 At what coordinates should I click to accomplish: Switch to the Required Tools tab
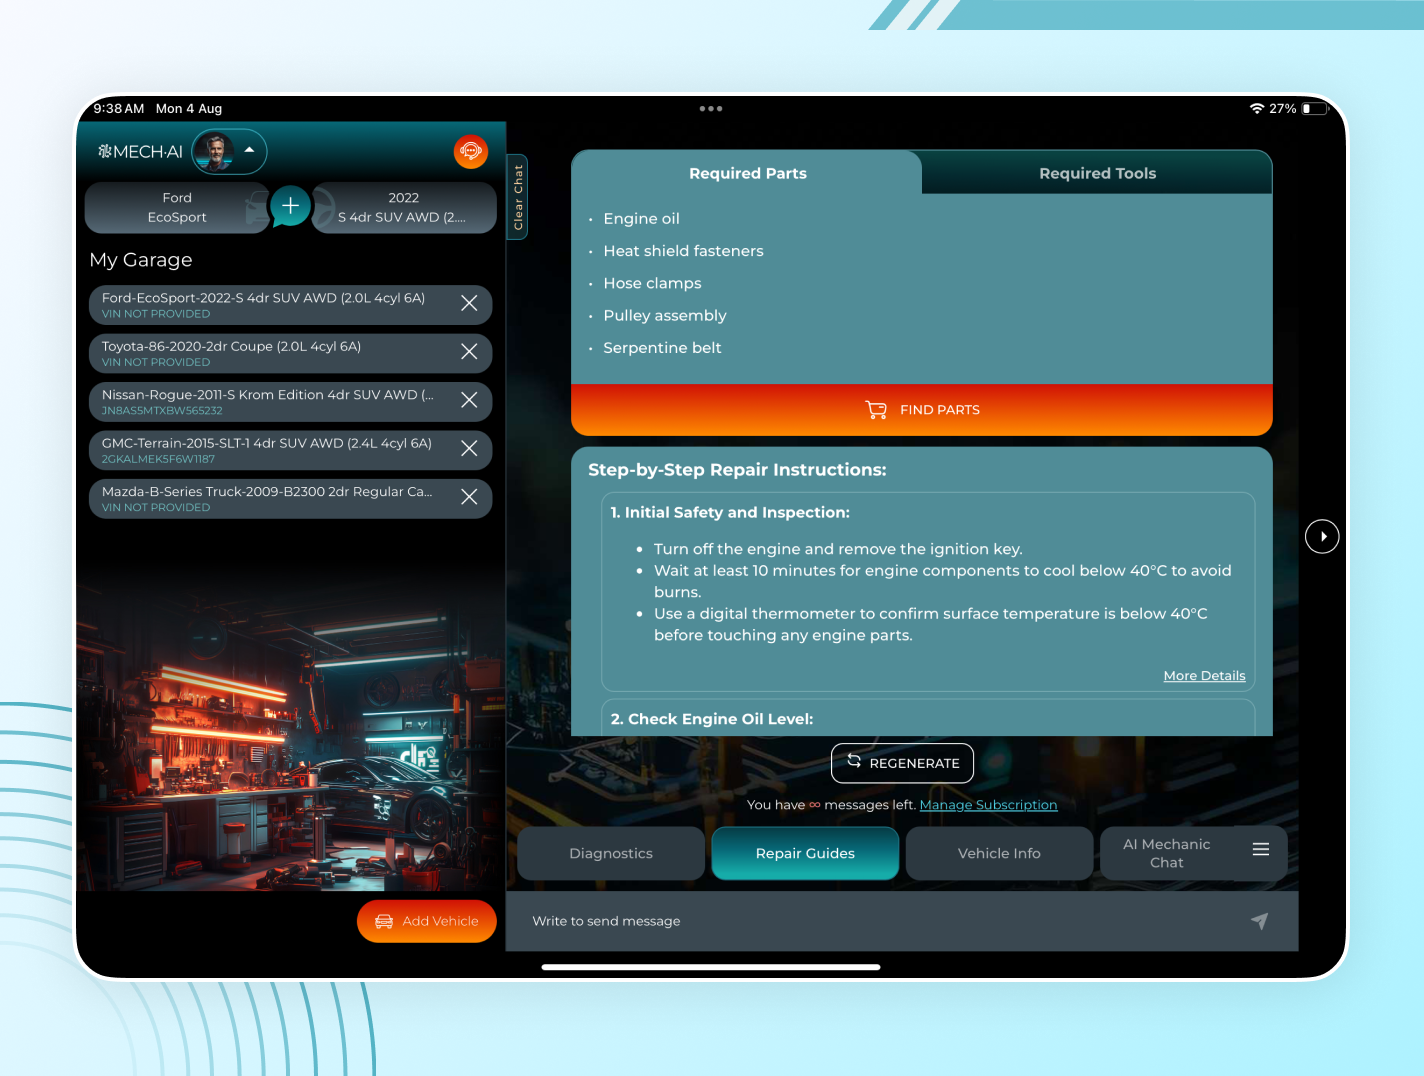click(x=1097, y=173)
